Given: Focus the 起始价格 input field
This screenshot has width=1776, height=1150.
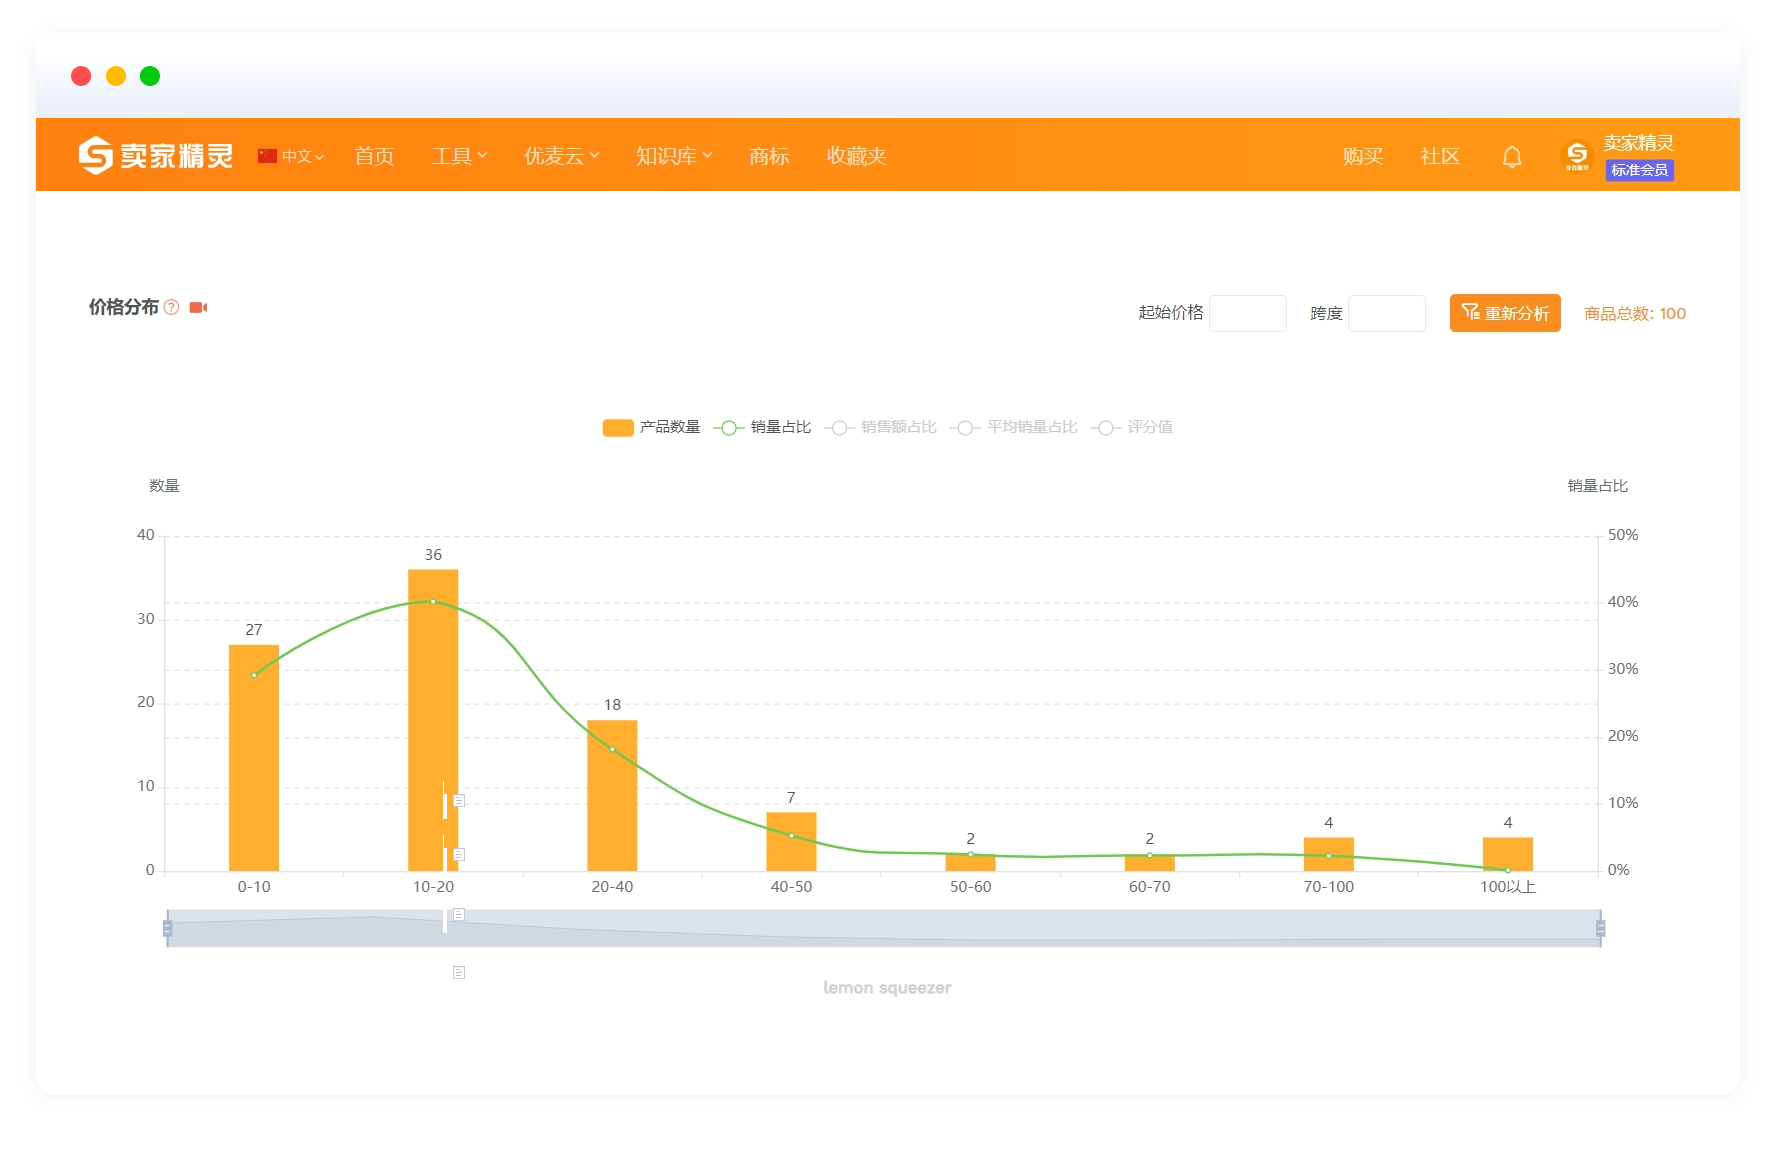Looking at the screenshot, I should coord(1248,313).
